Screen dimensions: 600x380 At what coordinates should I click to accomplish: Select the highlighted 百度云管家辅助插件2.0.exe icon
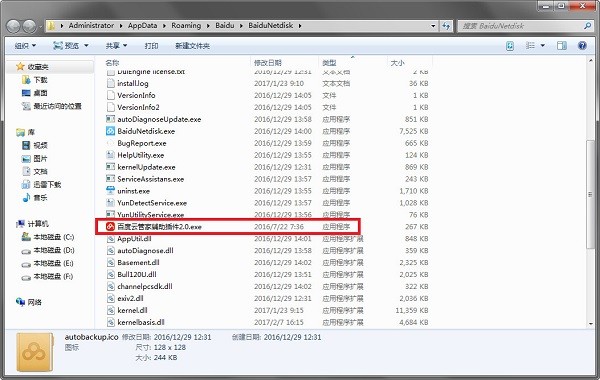[x=110, y=227]
